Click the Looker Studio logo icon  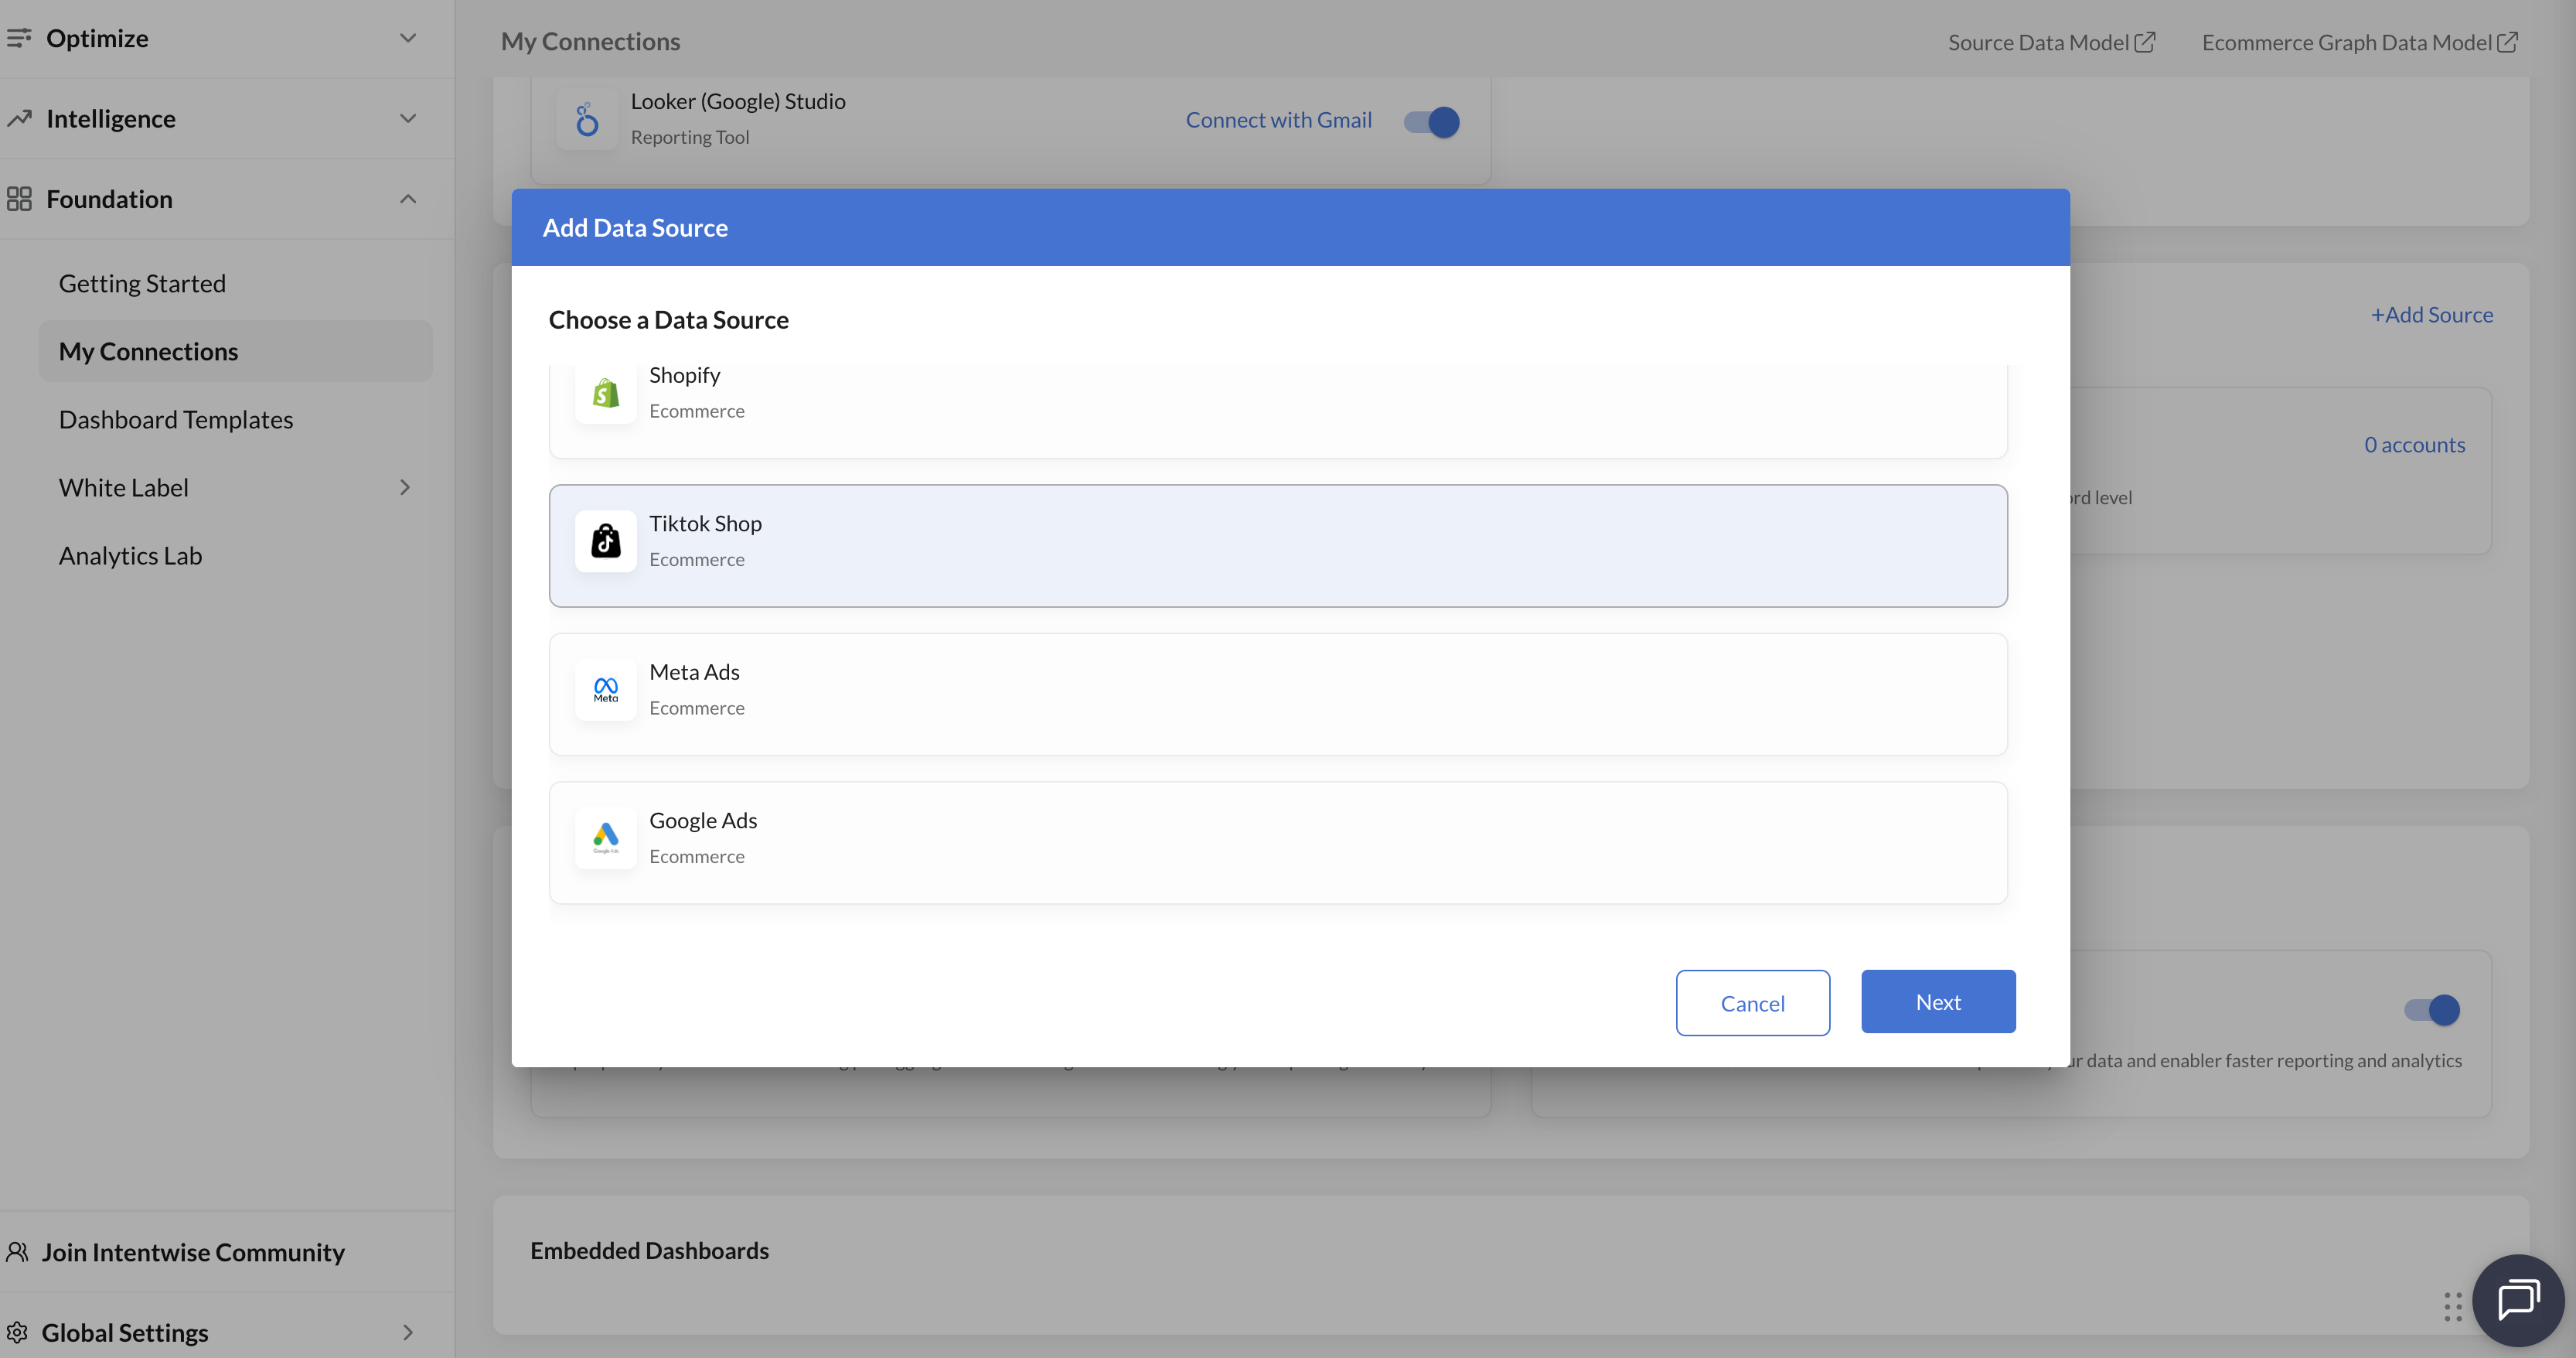point(587,120)
